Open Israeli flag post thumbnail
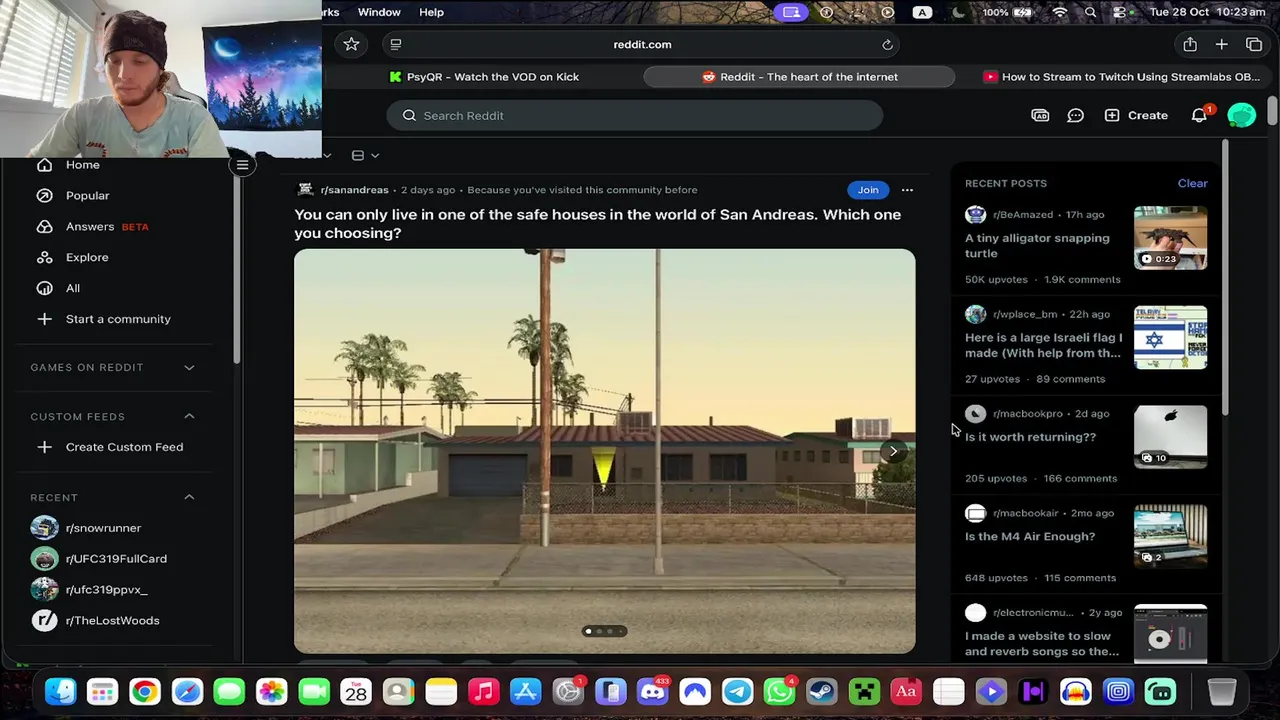 coord(1170,338)
